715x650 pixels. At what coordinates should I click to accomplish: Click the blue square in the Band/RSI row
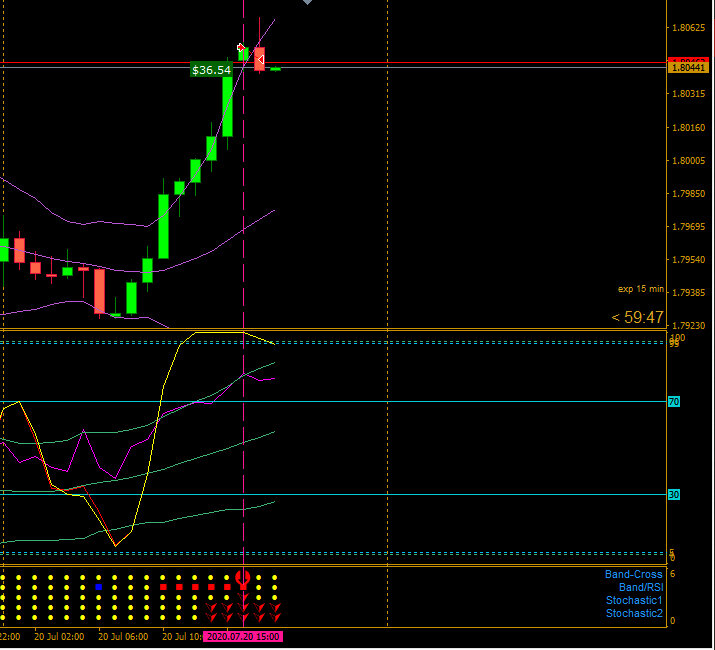point(98,587)
